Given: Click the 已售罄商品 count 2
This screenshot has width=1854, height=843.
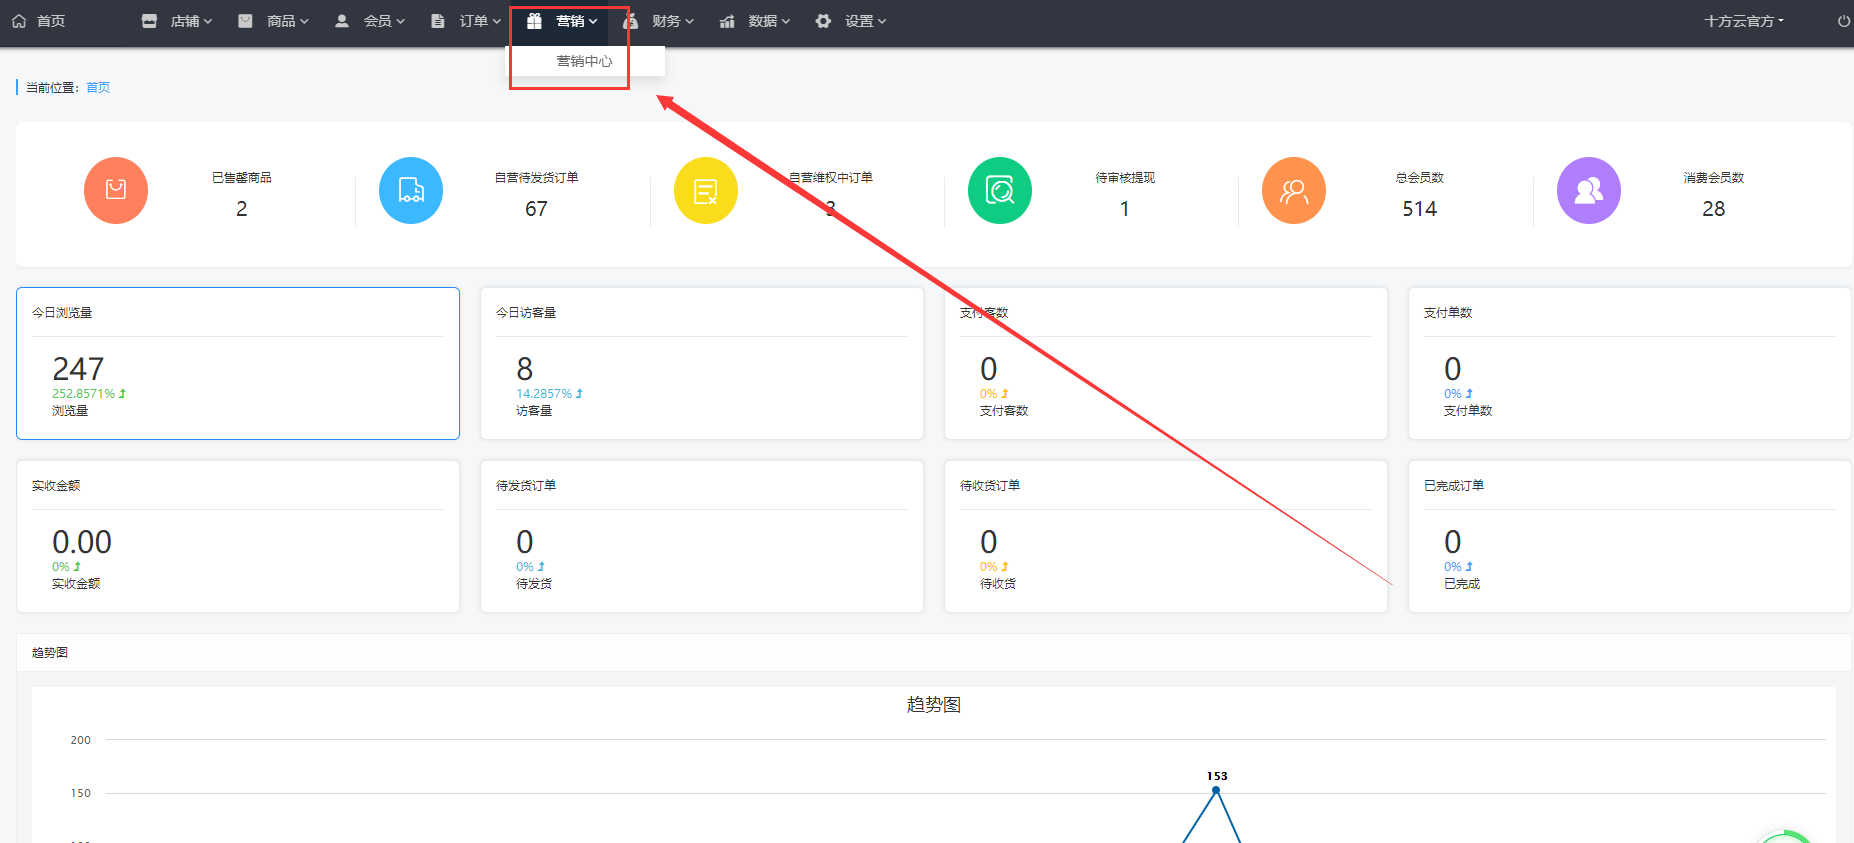Looking at the screenshot, I should 242,209.
